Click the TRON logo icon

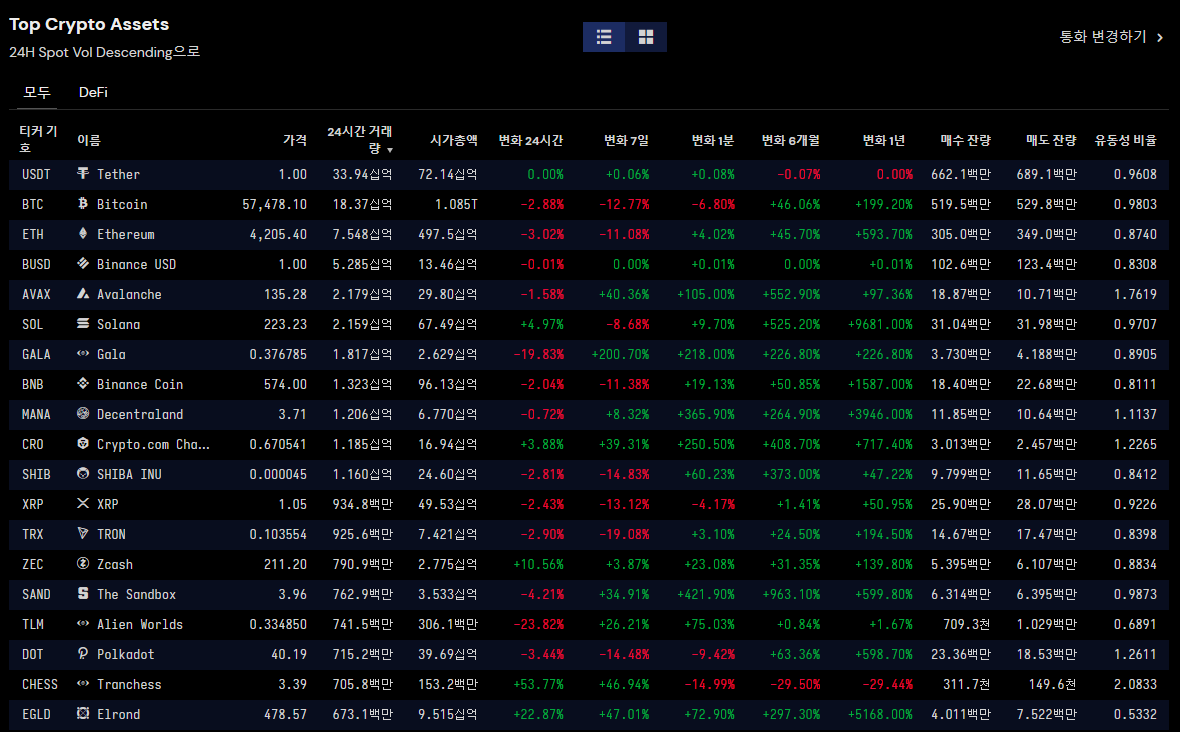point(83,534)
